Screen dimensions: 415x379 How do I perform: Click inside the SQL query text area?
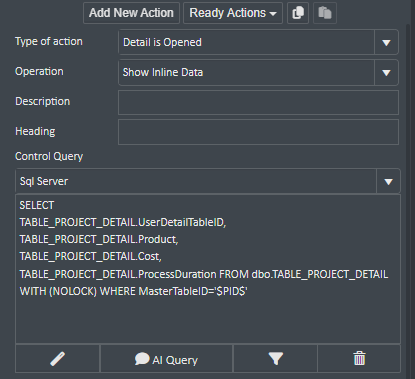point(208,269)
